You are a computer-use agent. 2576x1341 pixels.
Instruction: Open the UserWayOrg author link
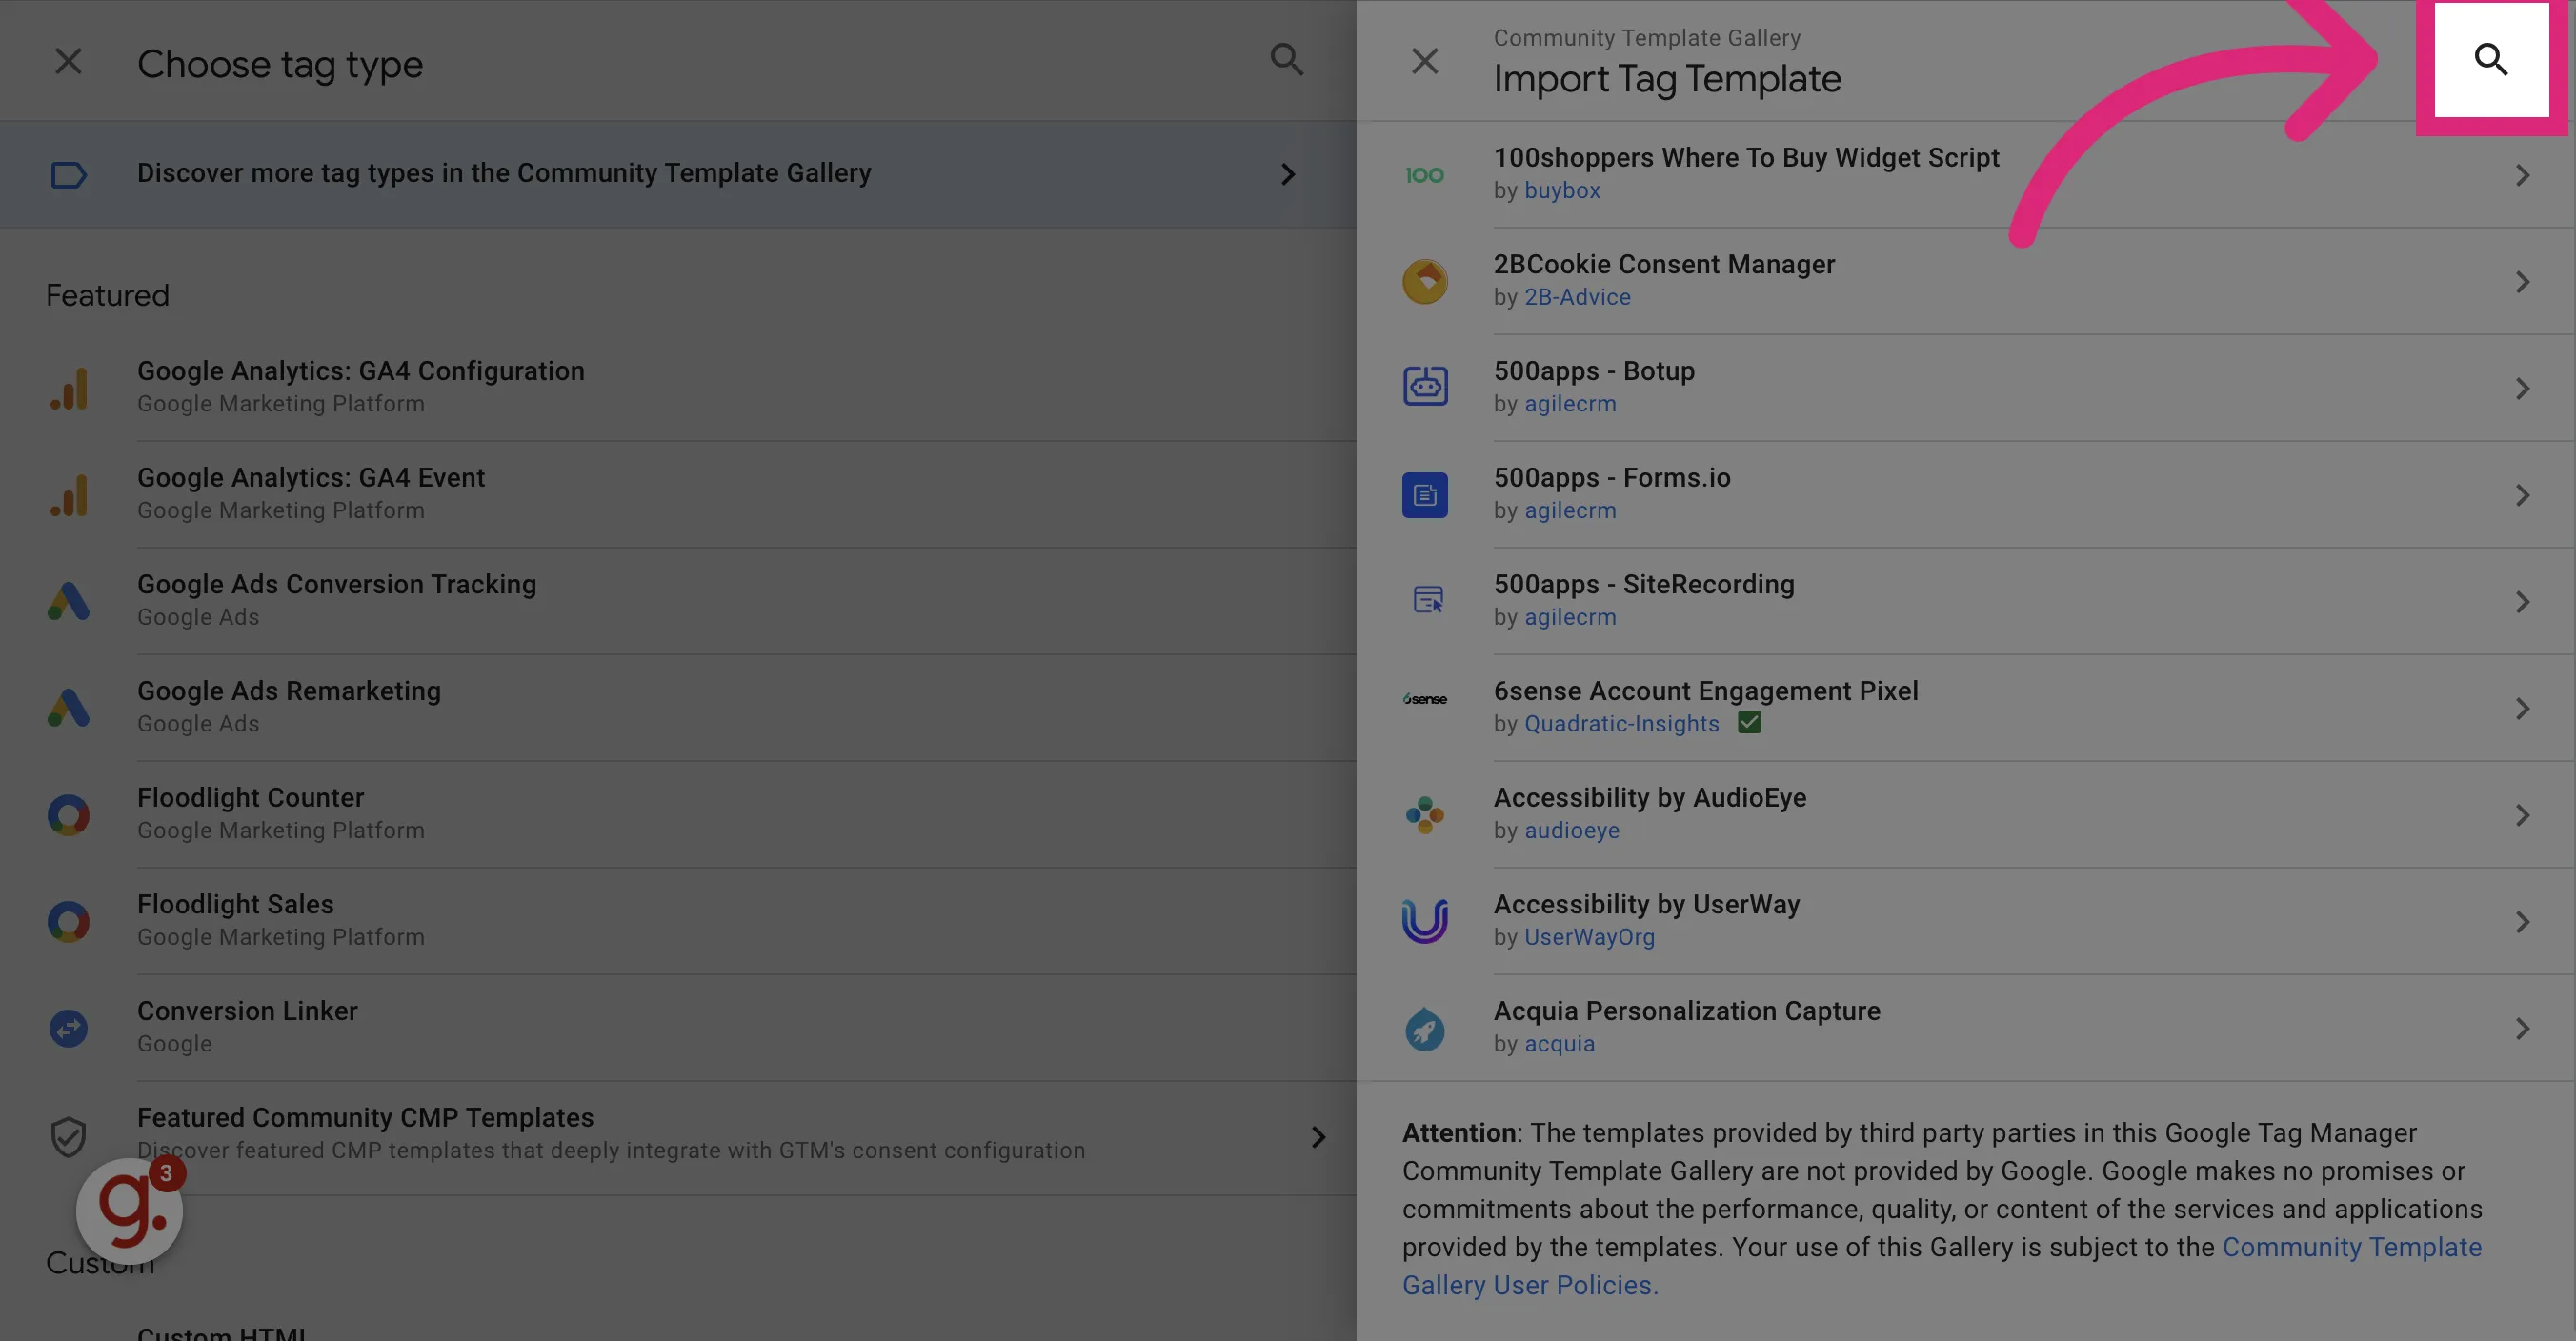tap(1589, 937)
